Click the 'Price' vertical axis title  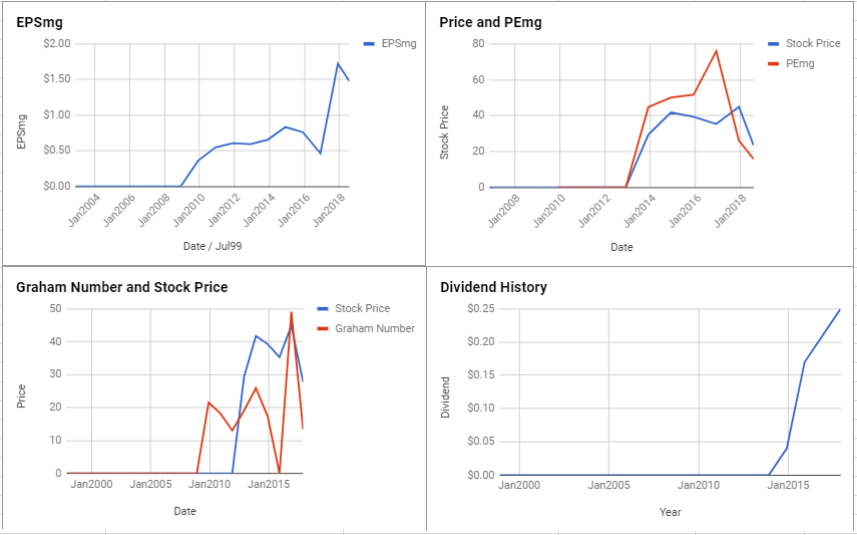(x=21, y=396)
